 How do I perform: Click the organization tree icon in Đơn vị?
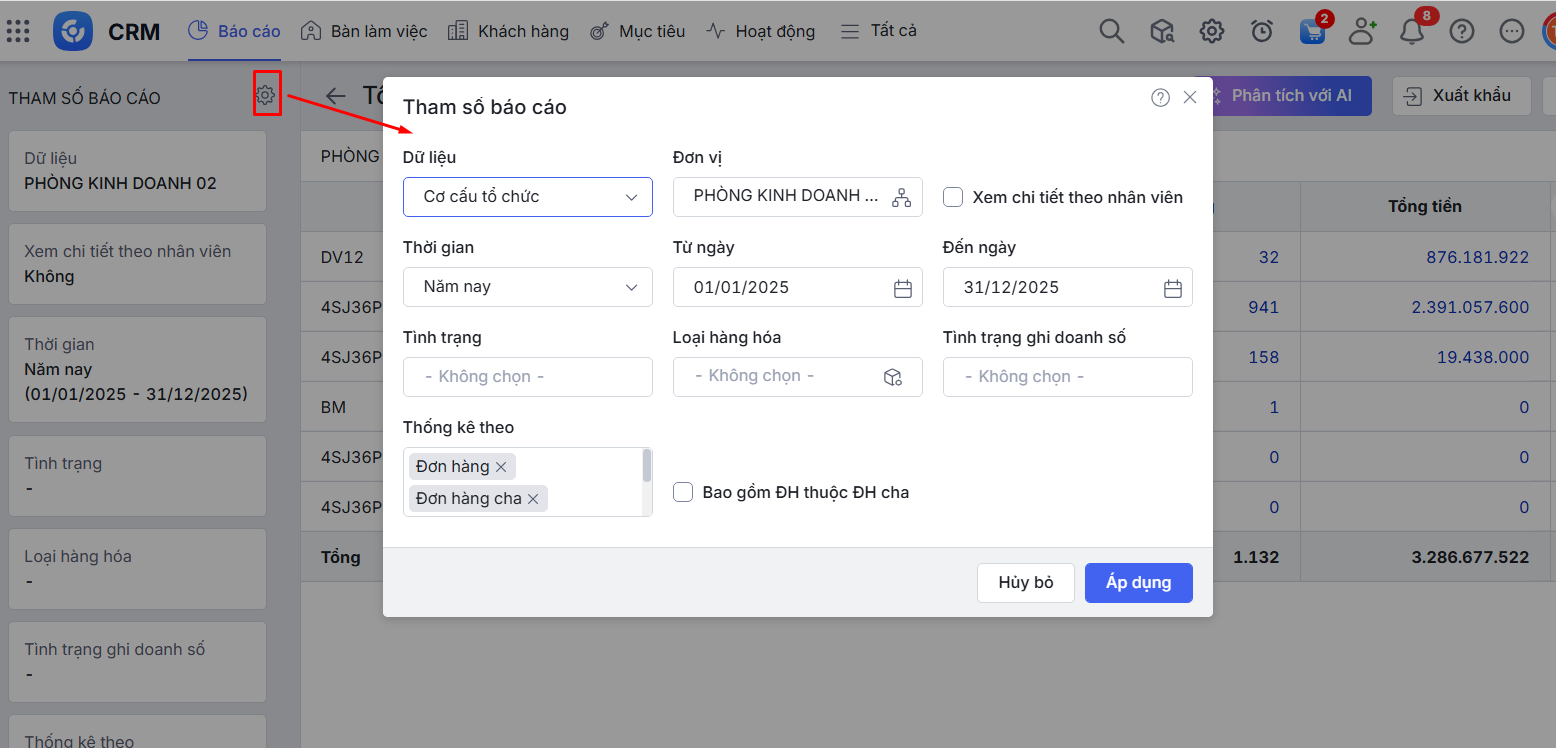point(901,197)
